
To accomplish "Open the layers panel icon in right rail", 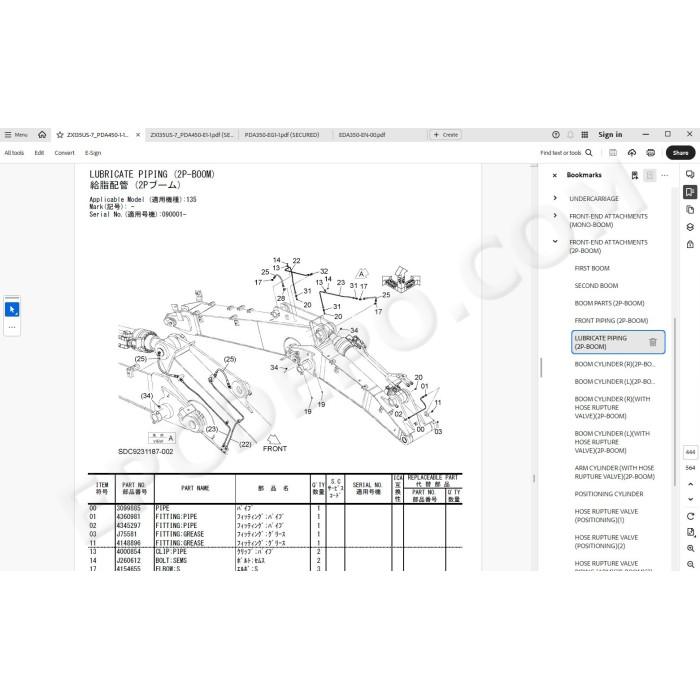I will click(690, 227).
